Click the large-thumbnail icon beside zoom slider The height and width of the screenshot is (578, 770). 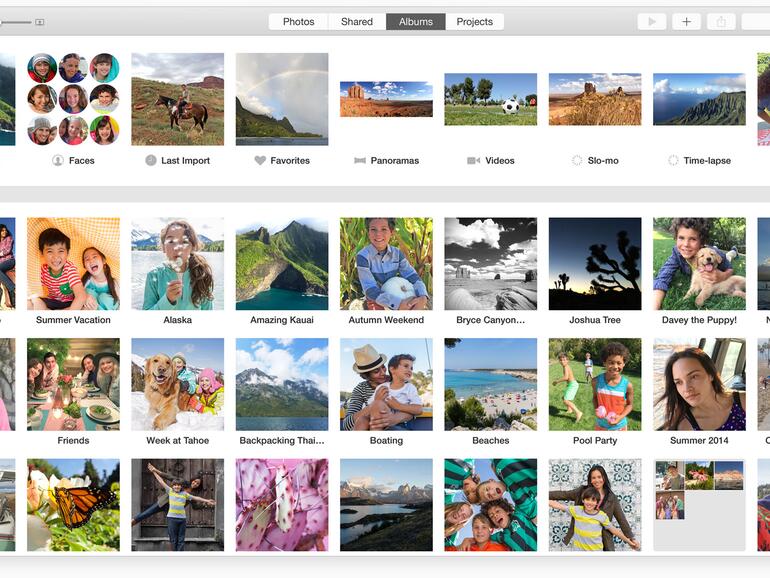click(x=40, y=22)
